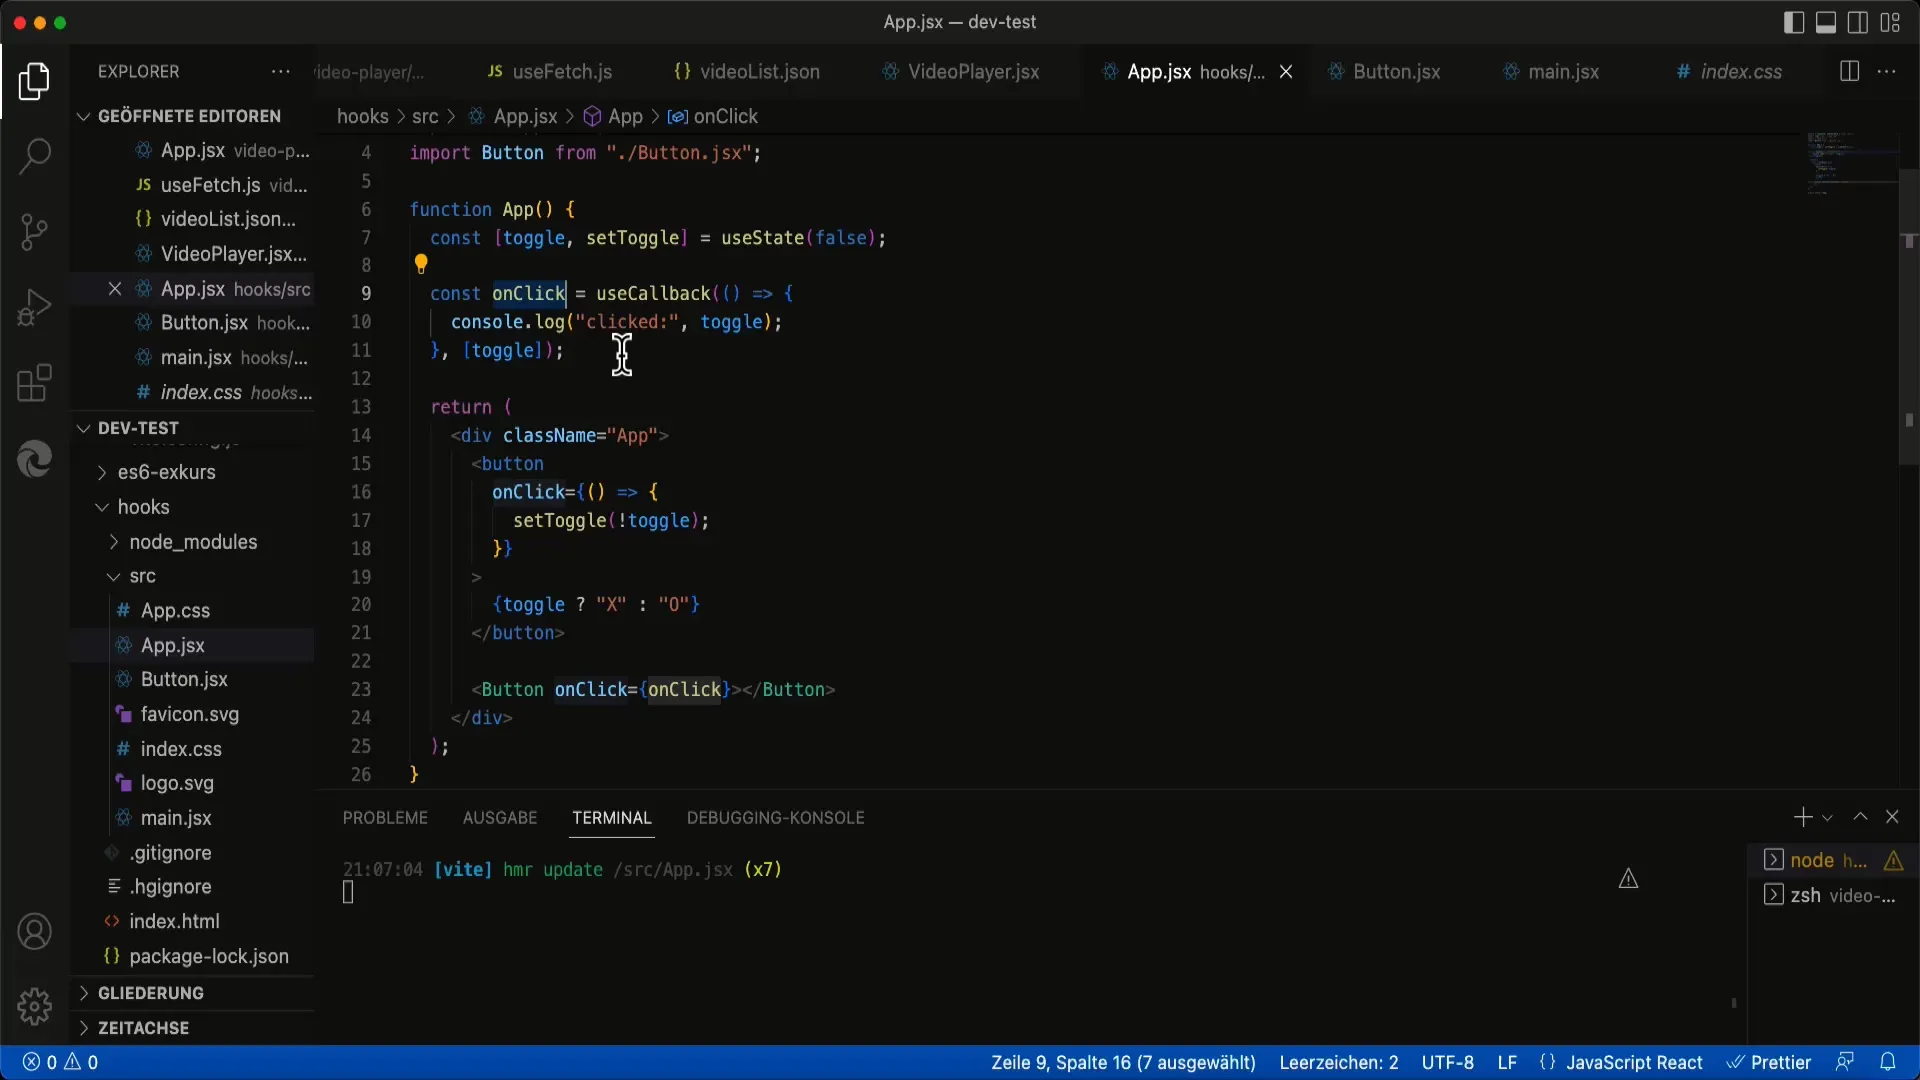
Task: Open errors and warnings count in status bar
Action: coord(61,1062)
